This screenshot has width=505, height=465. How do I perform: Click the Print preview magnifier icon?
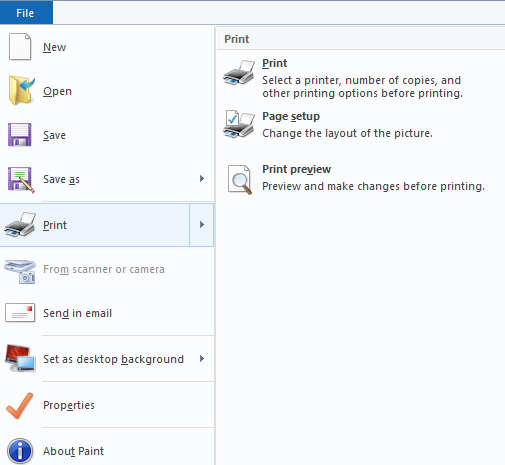[239, 179]
